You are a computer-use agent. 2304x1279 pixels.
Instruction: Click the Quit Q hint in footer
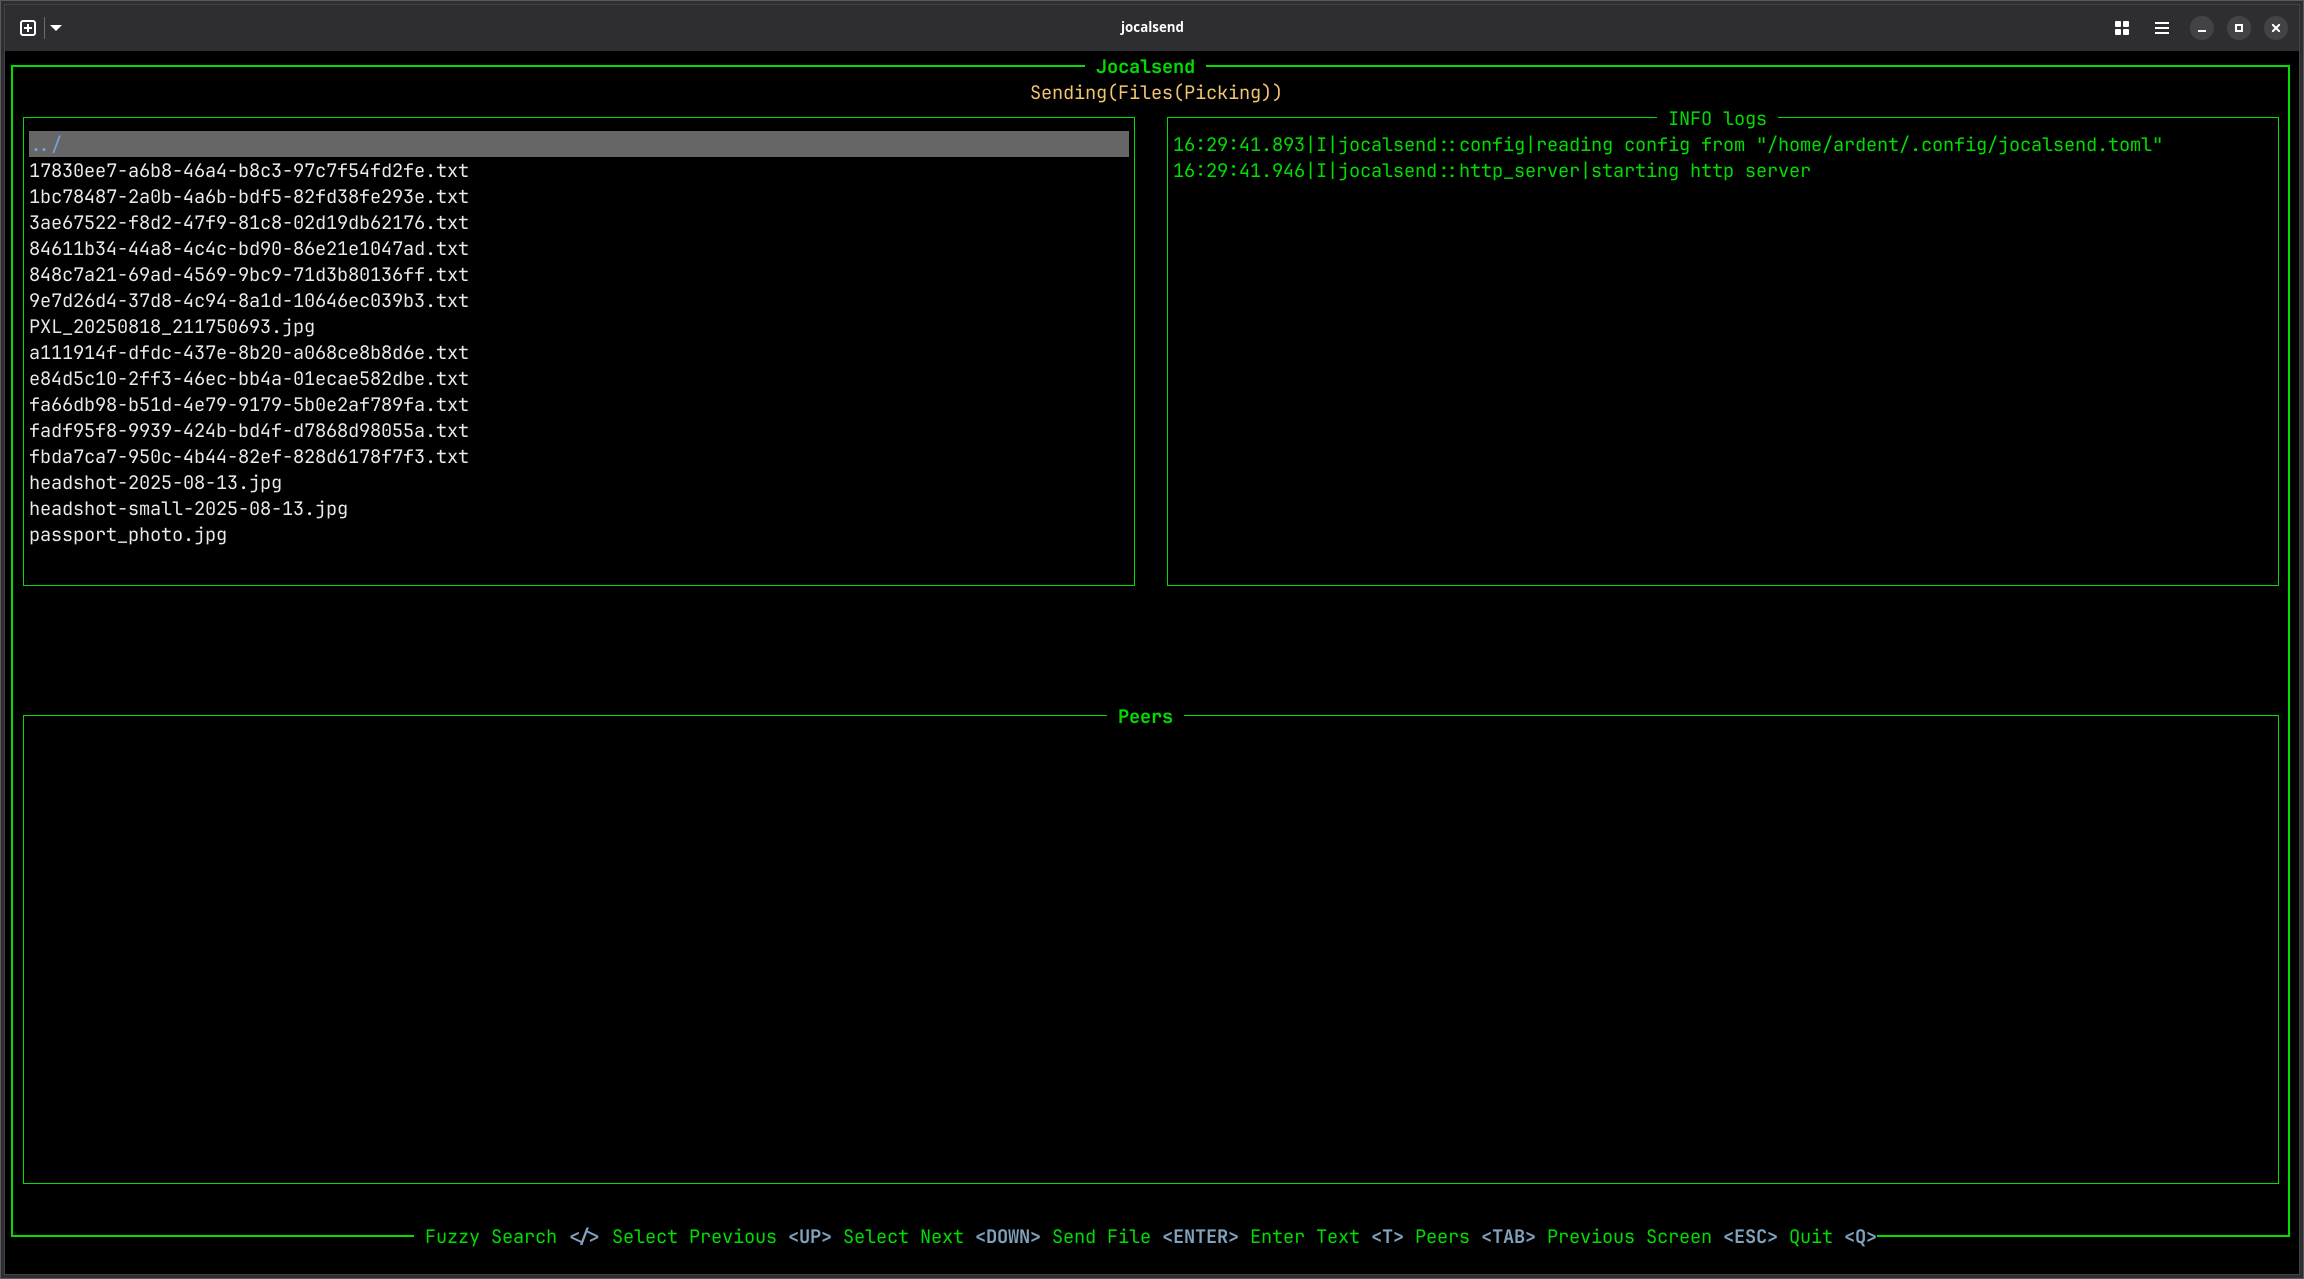click(x=1832, y=1237)
